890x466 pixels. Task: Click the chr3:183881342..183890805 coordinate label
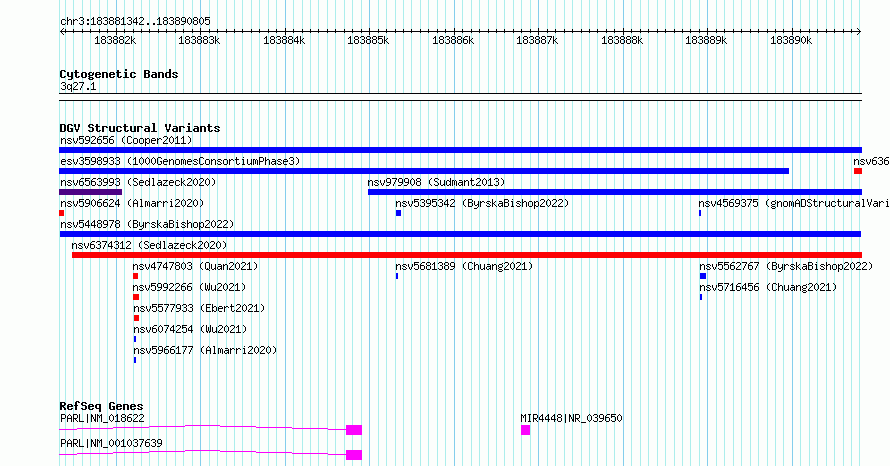click(x=135, y=22)
